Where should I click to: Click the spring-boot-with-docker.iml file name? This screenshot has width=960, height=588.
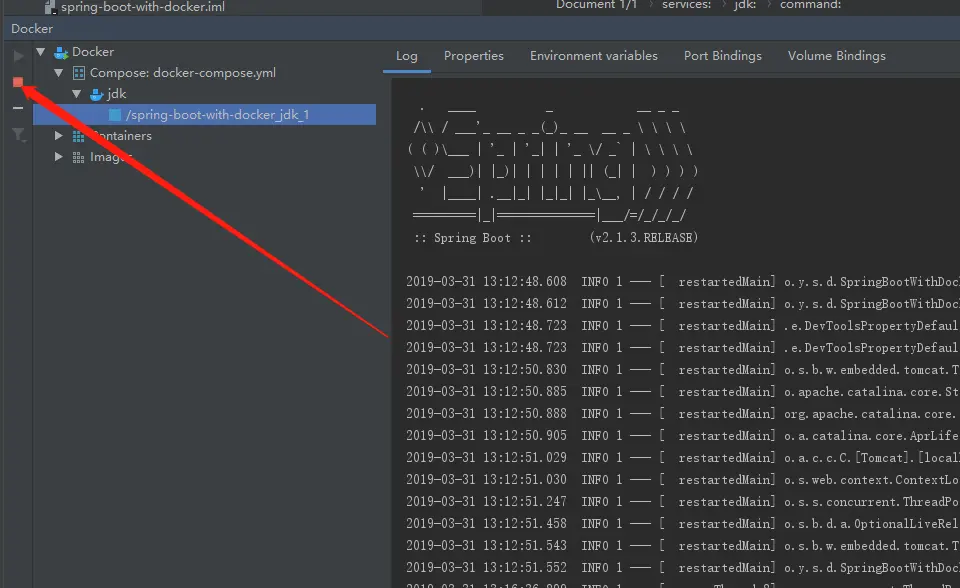coord(143,7)
